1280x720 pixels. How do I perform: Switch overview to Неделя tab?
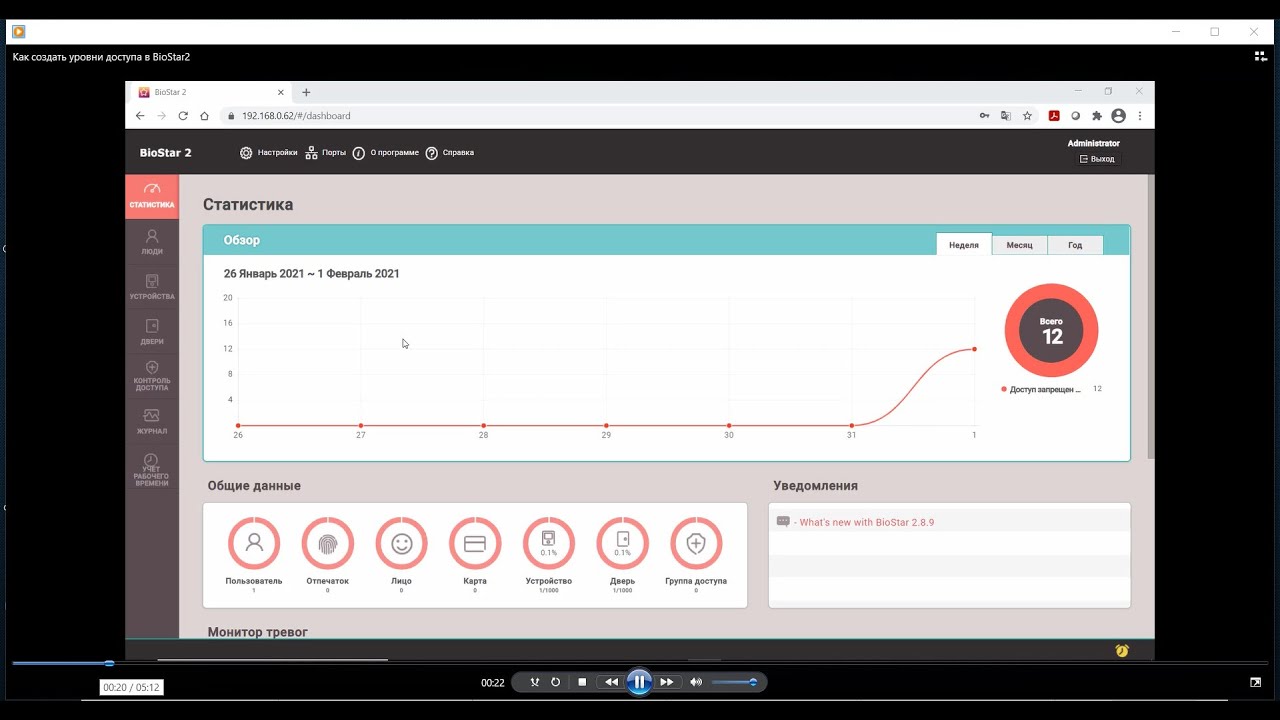pos(964,245)
